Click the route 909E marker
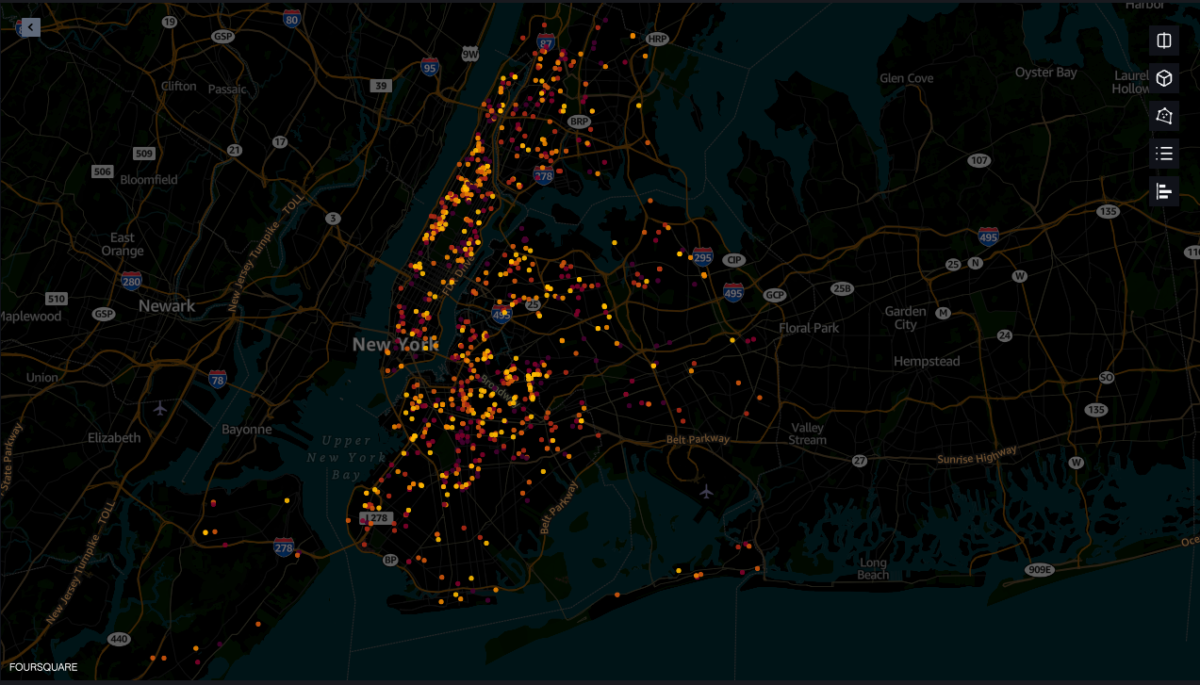 pos(1040,569)
